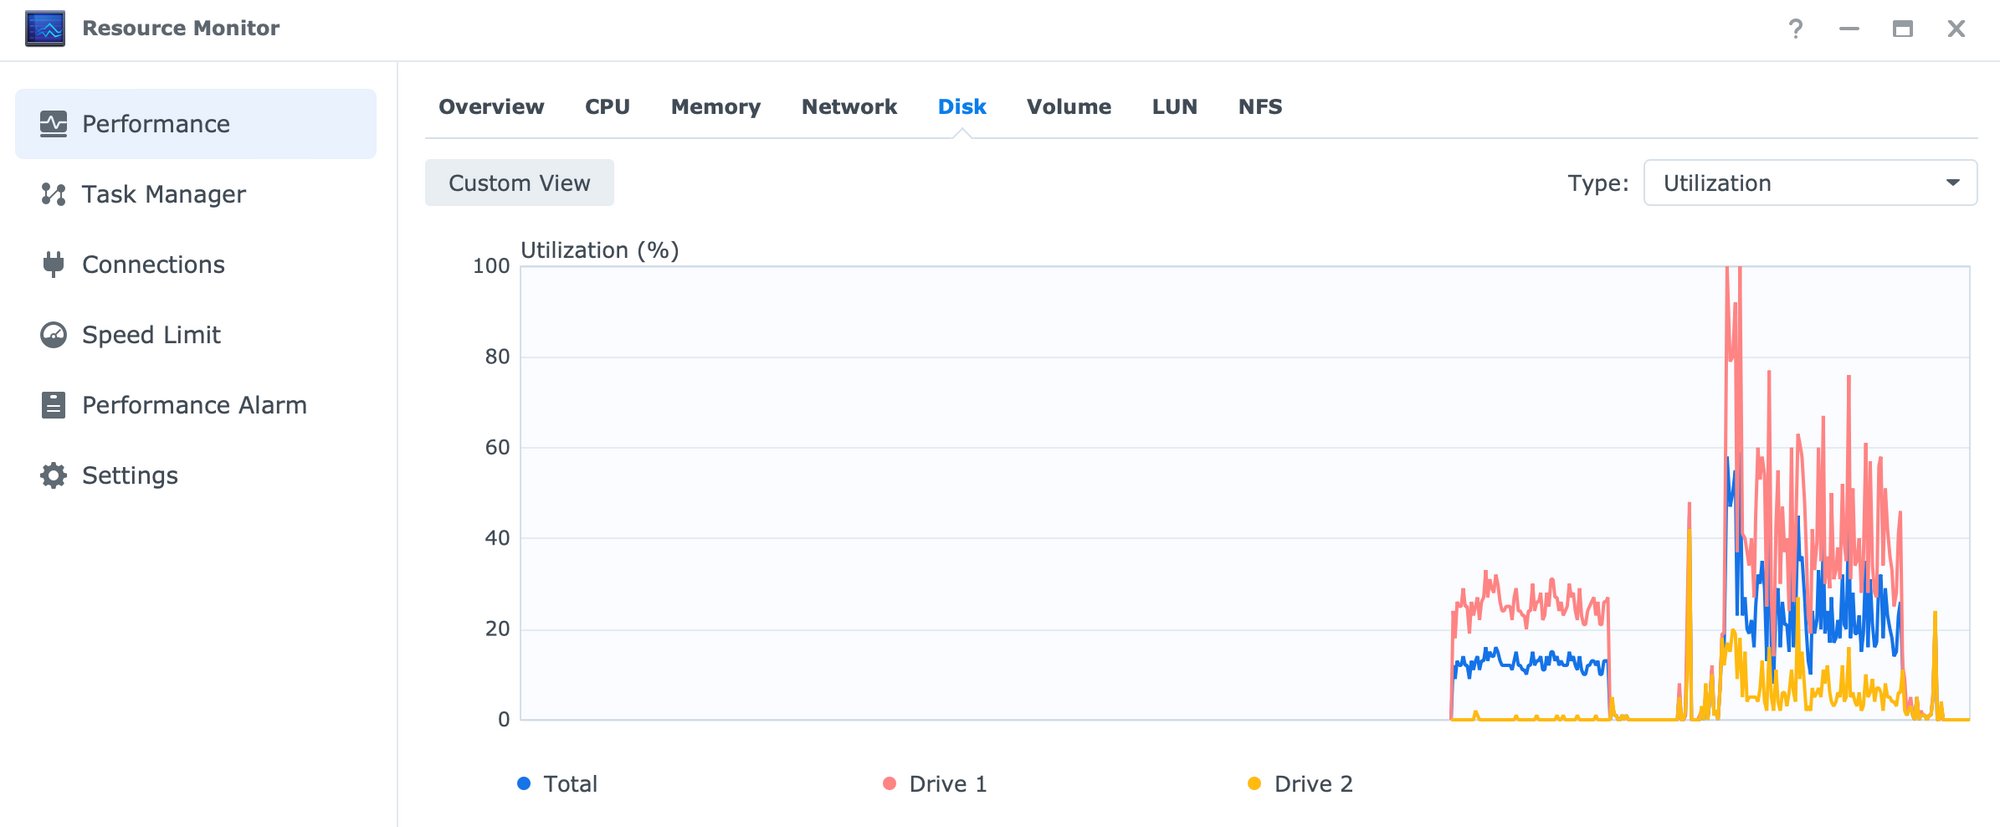Open the Speed Limit page

[x=196, y=335]
